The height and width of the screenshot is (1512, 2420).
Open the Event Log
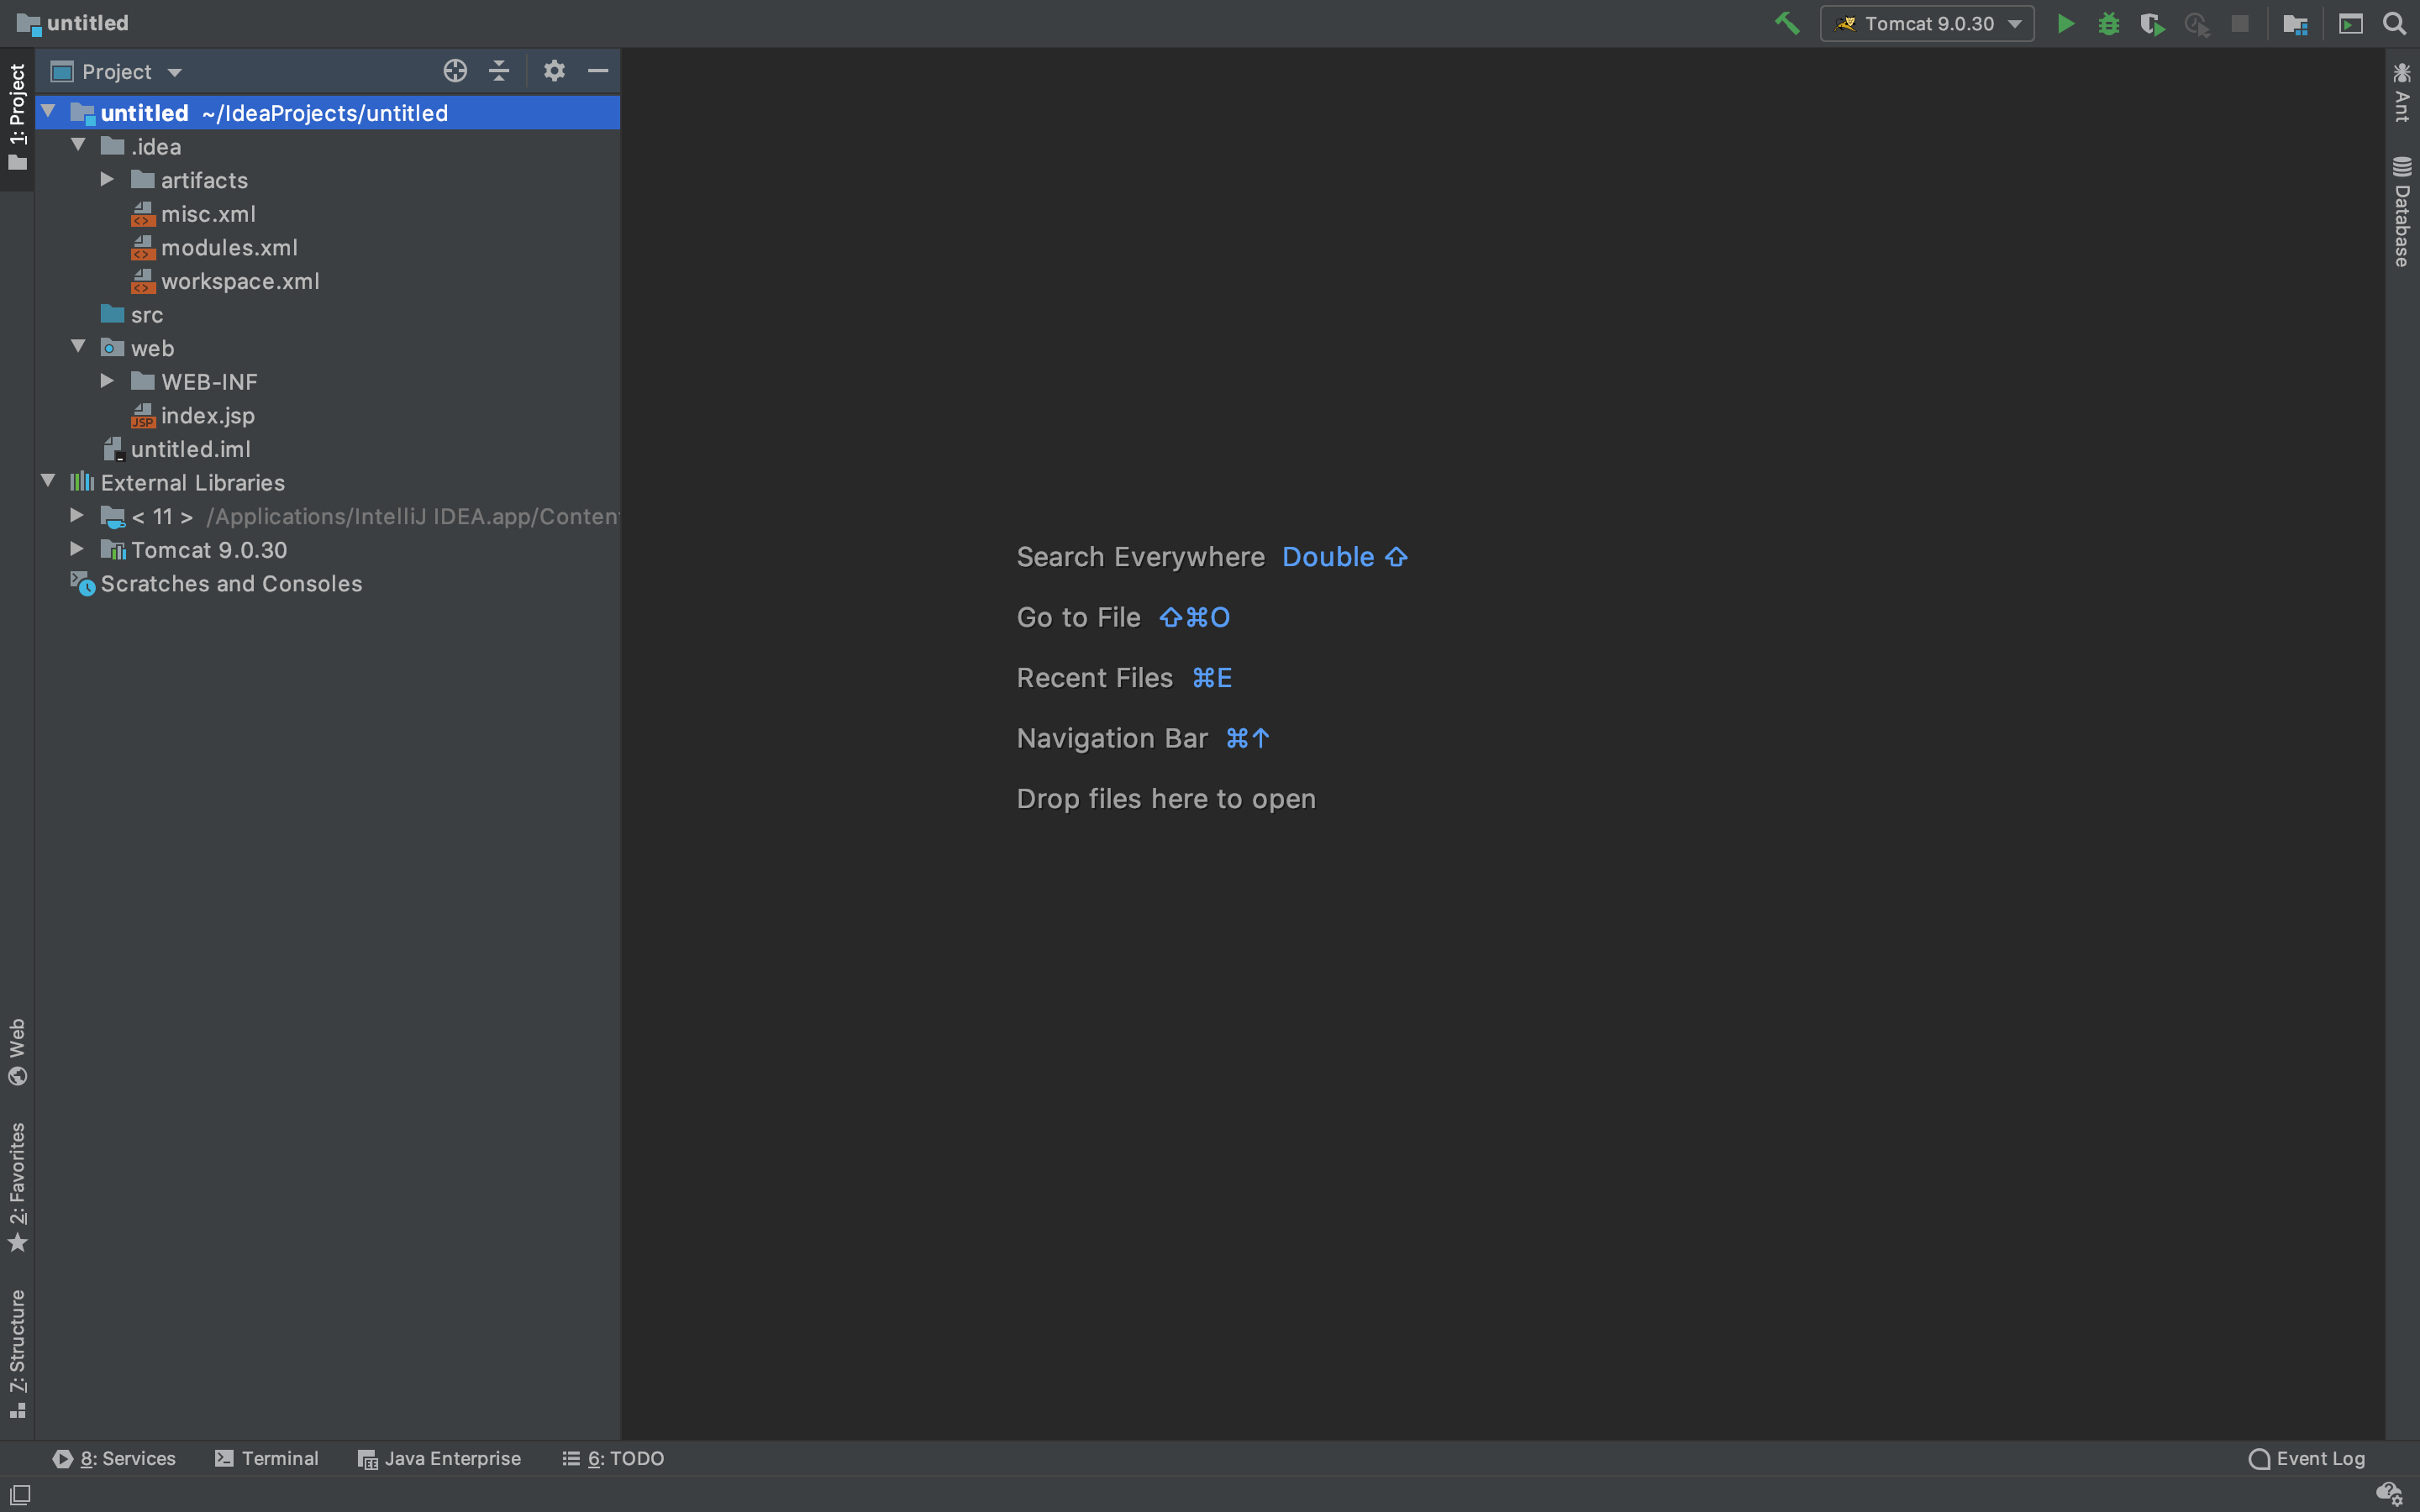pos(2307,1458)
